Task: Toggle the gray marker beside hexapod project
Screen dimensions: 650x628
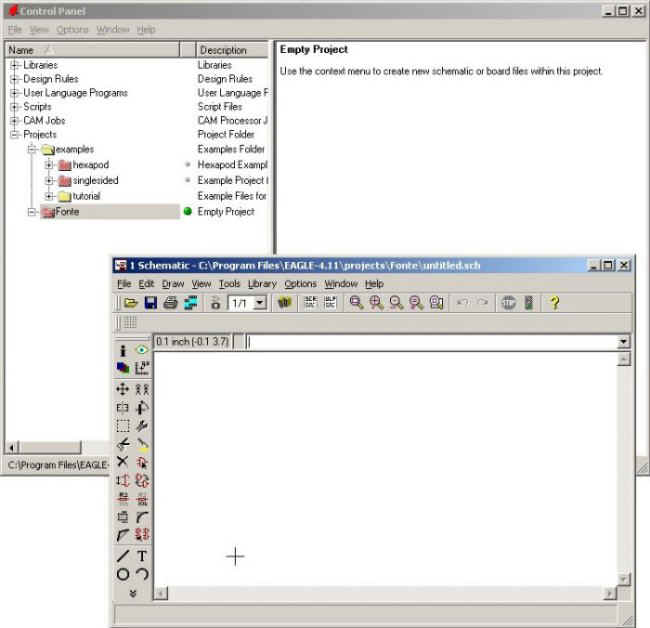Action: (187, 165)
